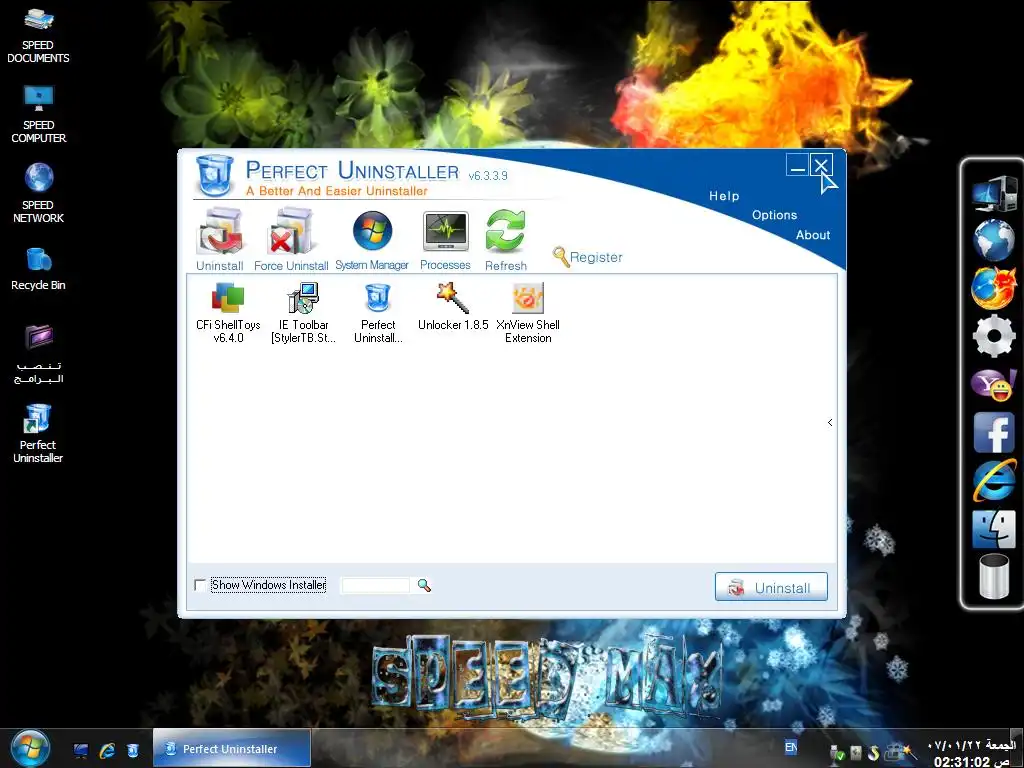Enable Show Windows Installer checkbox
Screen dimensions: 1024x768
click(200, 585)
